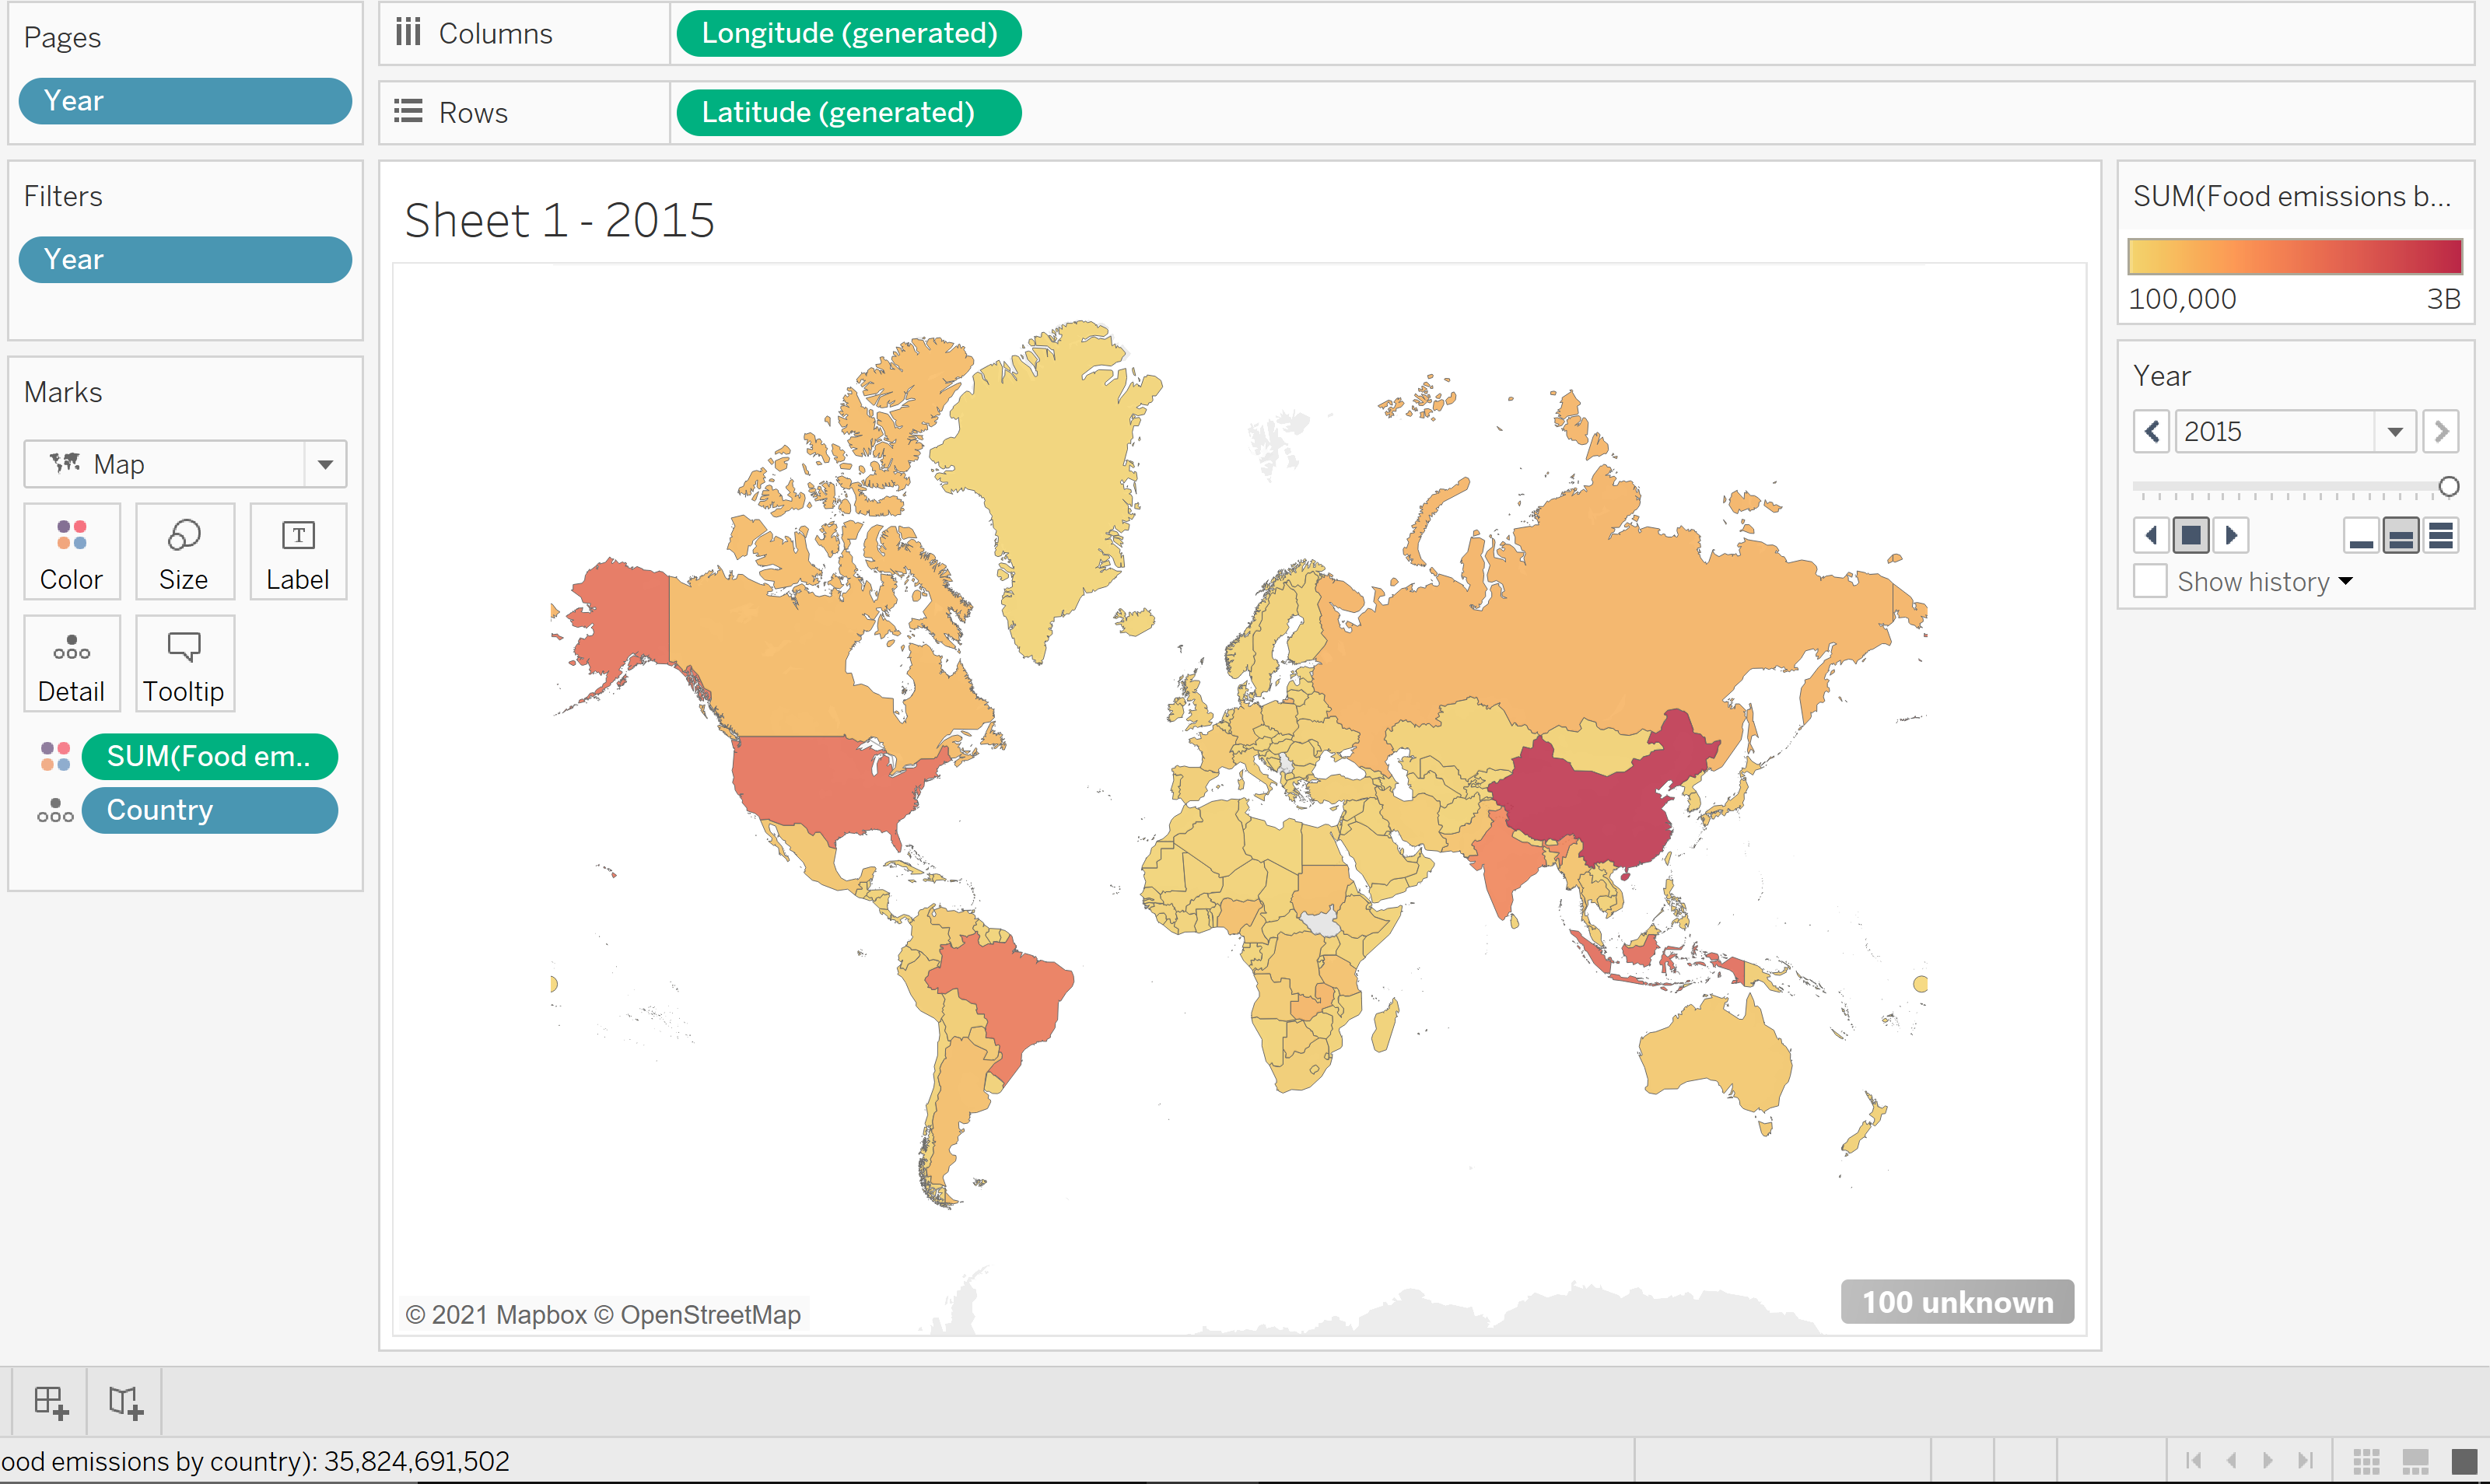The image size is (2490, 1484).
Task: Go to the previous year page arrow
Action: pyautogui.click(x=2152, y=432)
